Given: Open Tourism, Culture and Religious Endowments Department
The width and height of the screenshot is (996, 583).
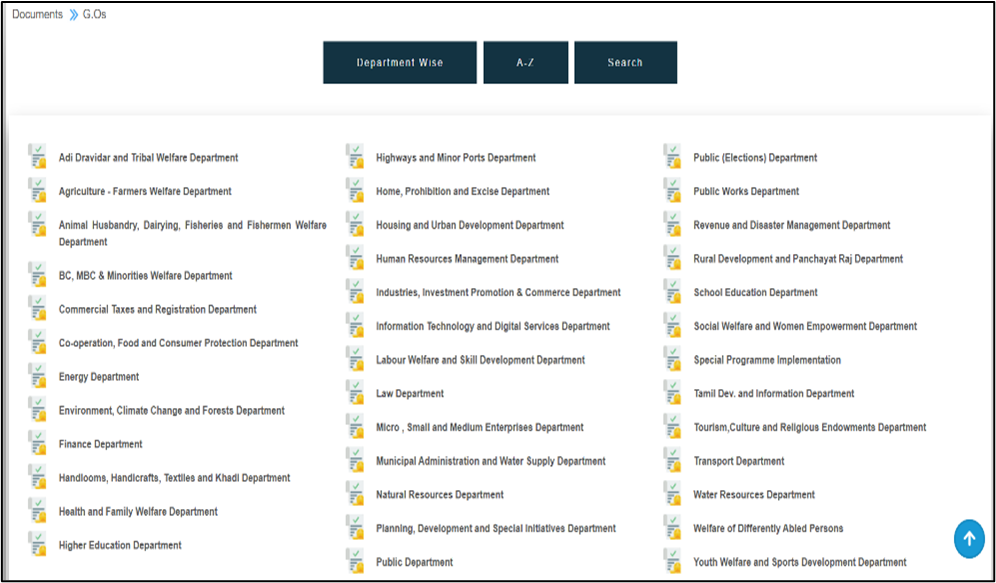Looking at the screenshot, I should (x=810, y=427).
